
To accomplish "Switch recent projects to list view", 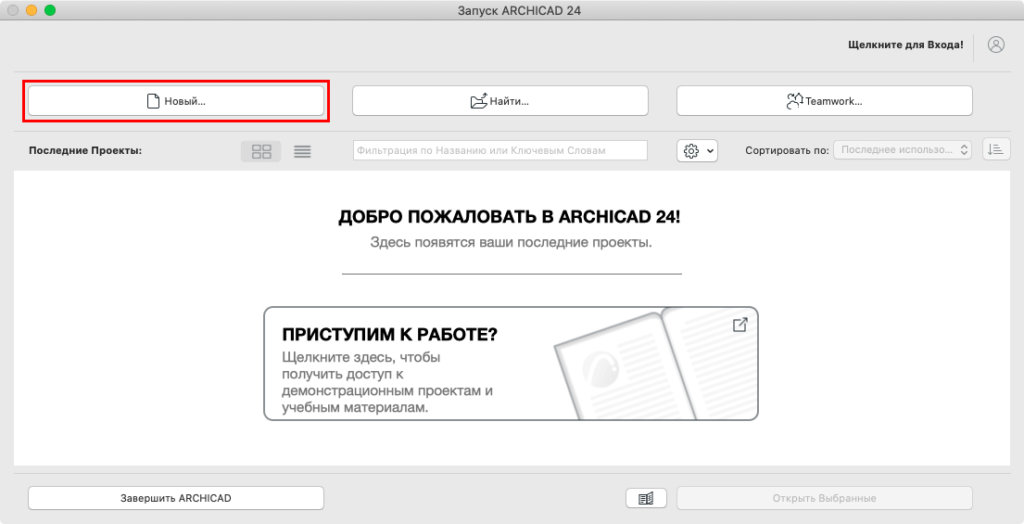I will pos(302,151).
